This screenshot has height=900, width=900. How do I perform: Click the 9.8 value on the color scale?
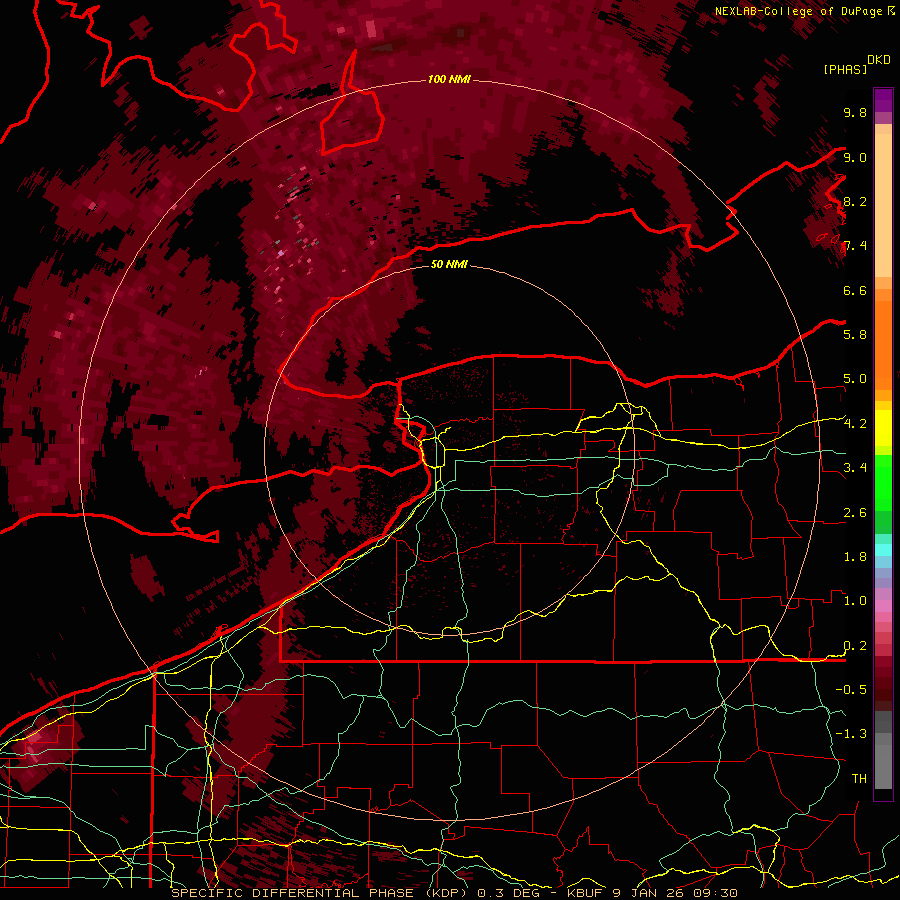855,112
